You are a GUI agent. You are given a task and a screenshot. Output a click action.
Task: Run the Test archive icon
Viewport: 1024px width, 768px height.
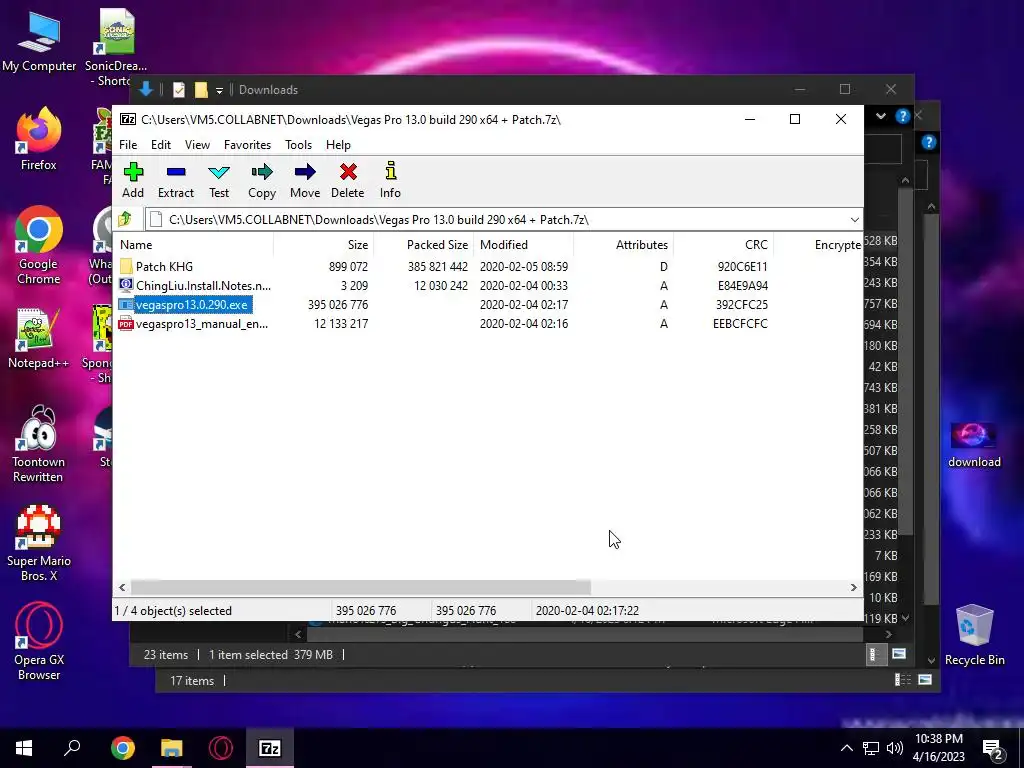point(219,180)
